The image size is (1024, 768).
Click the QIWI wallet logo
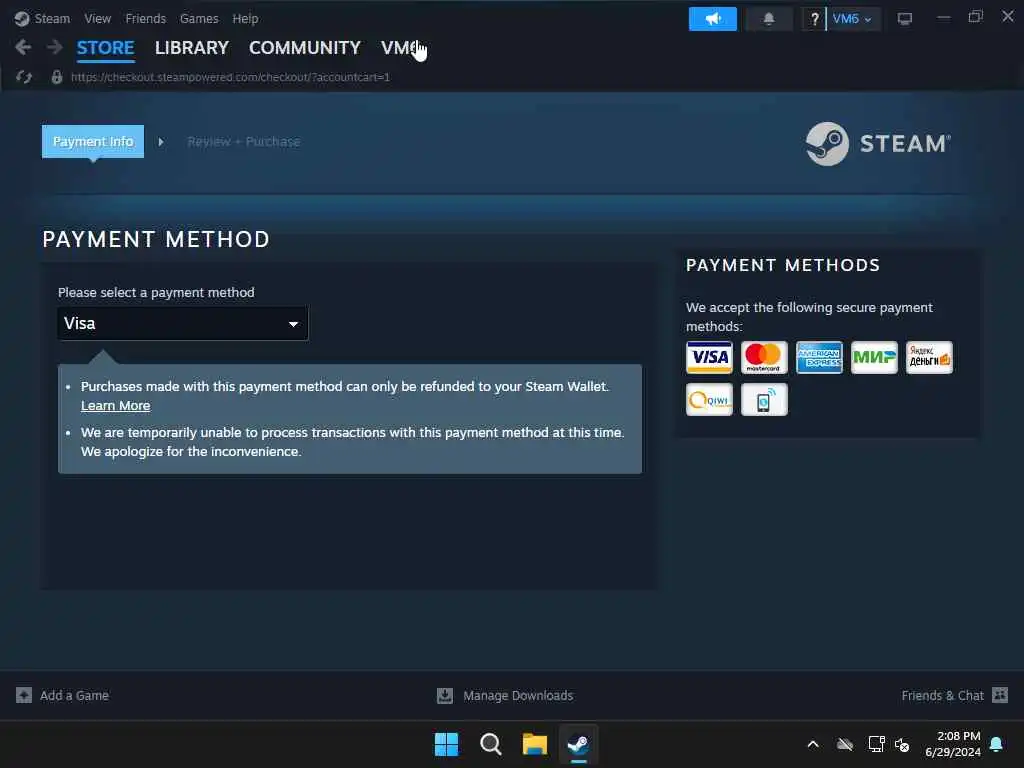(709, 399)
